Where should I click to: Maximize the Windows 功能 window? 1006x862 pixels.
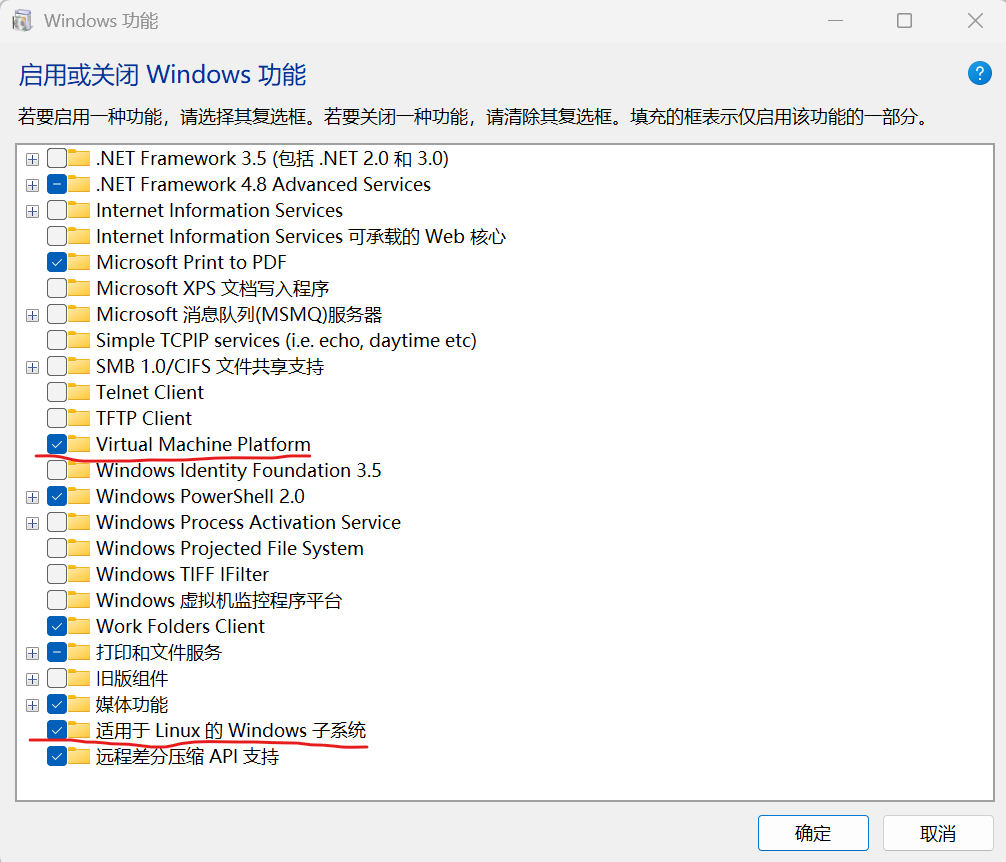coord(905,21)
